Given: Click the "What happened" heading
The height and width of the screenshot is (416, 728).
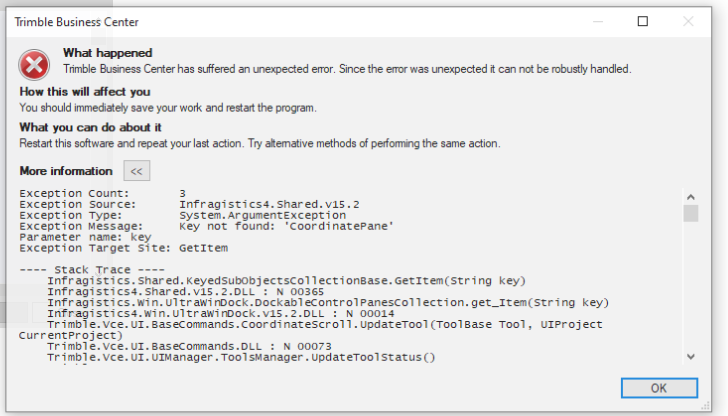Looking at the screenshot, I should click(x=108, y=53).
